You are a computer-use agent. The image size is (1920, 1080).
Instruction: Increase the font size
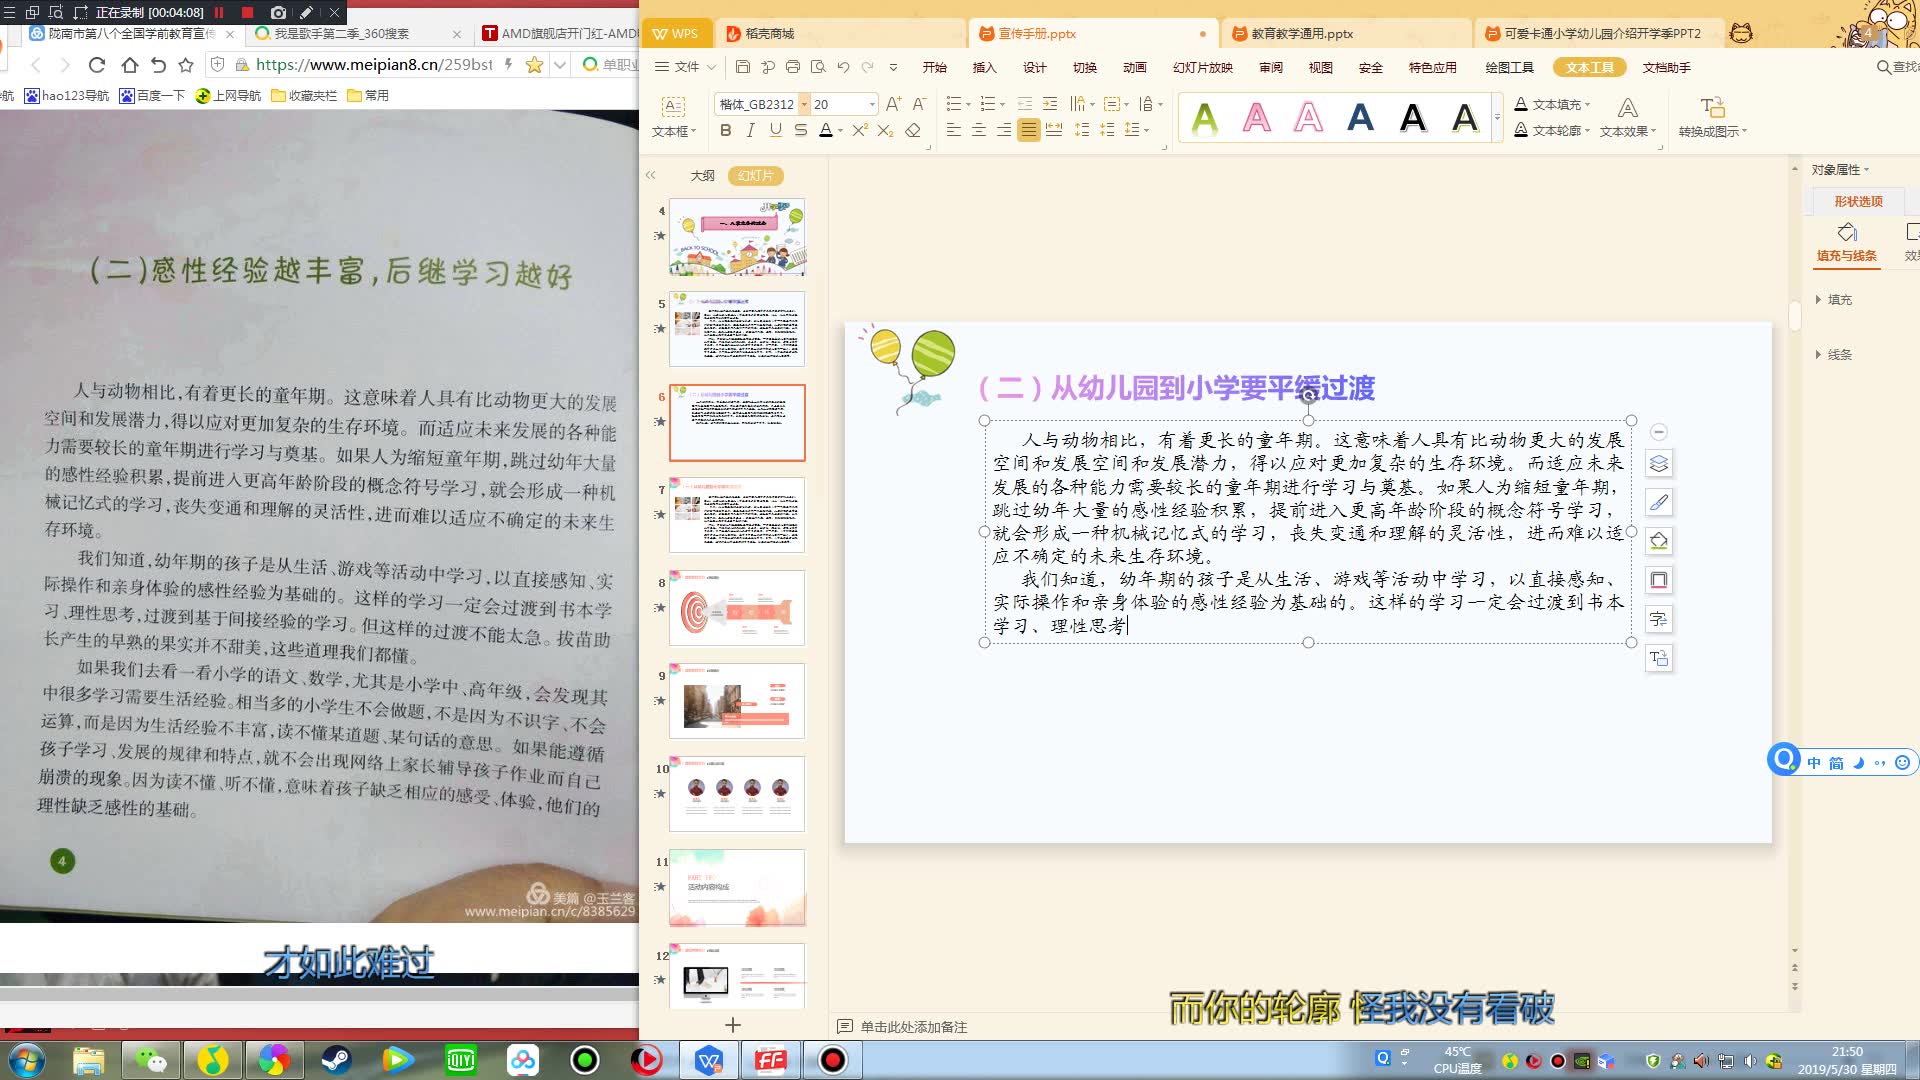click(x=894, y=104)
